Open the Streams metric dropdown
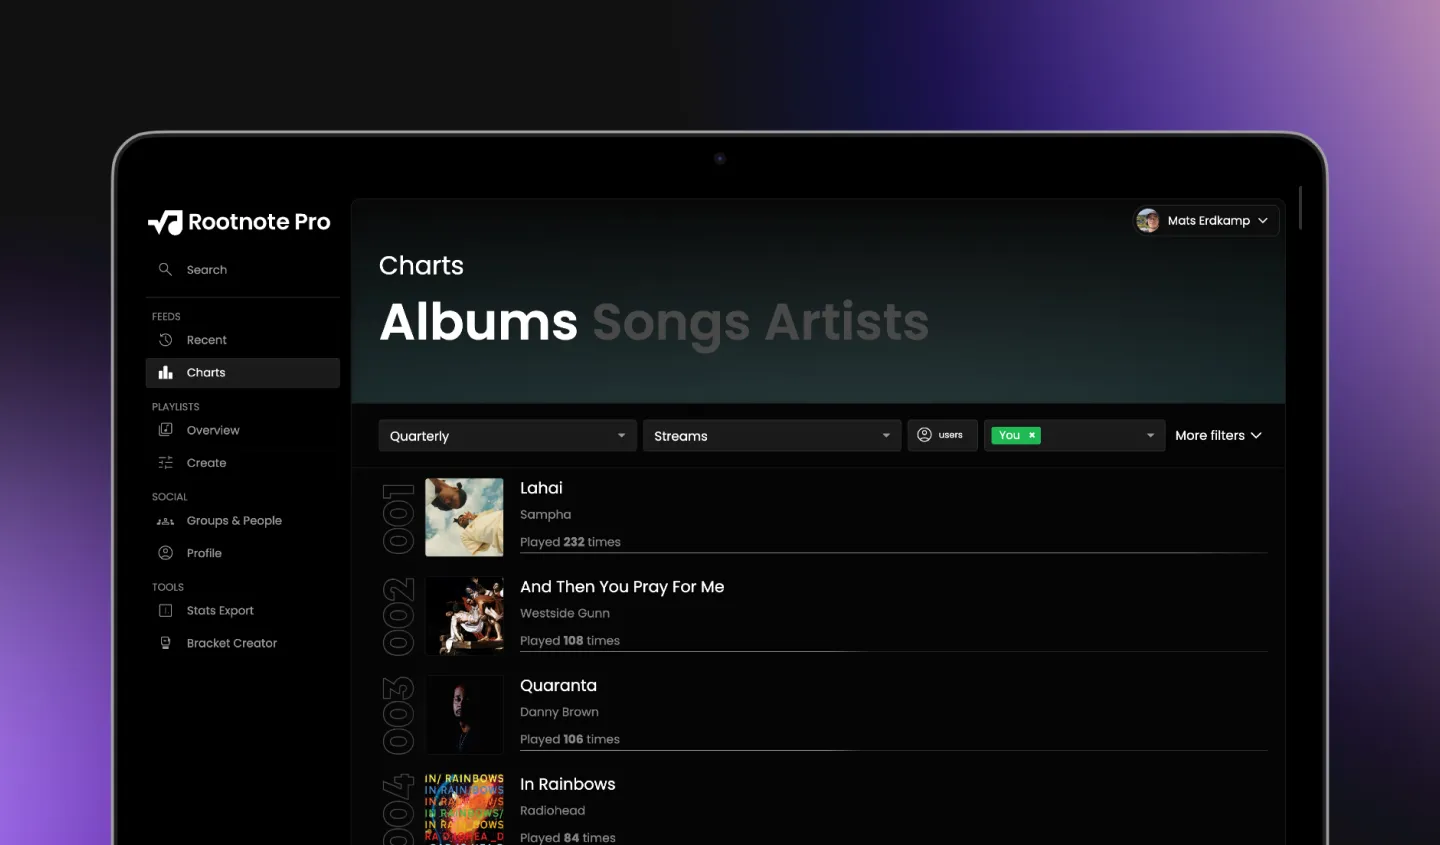Image resolution: width=1440 pixels, height=845 pixels. tap(771, 436)
